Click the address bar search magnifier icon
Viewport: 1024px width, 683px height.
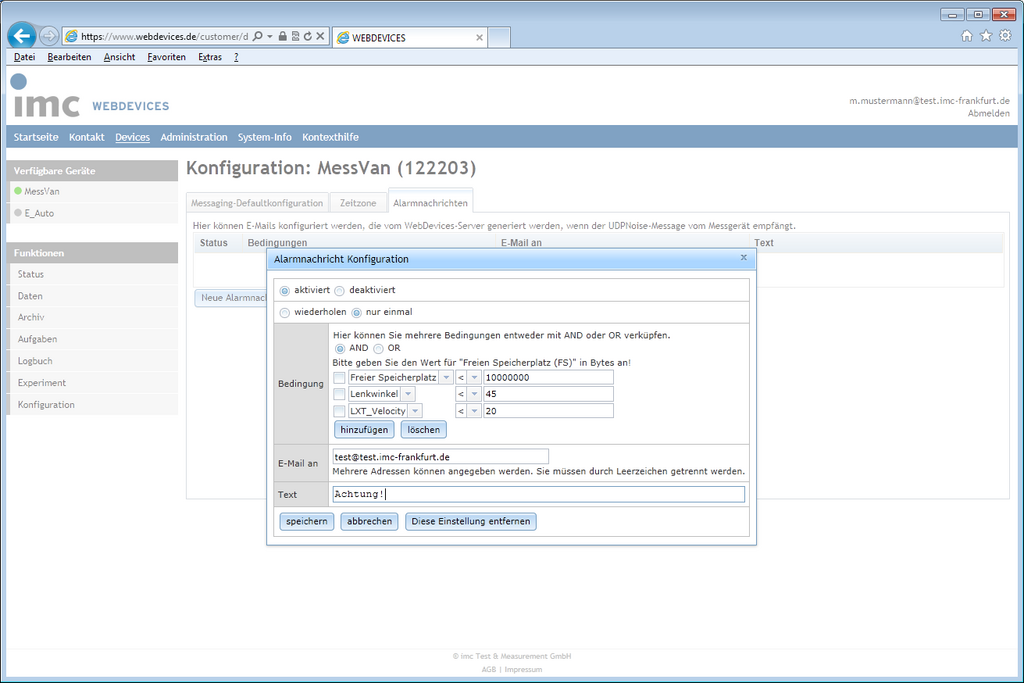click(x=258, y=36)
